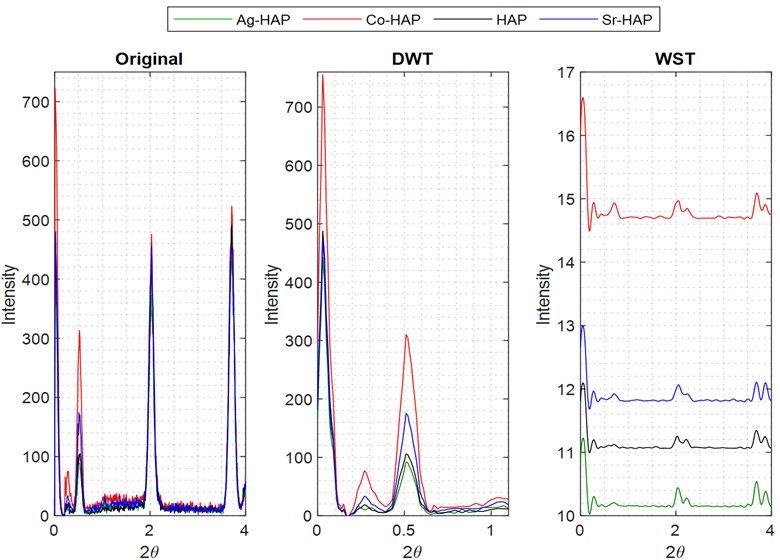The width and height of the screenshot is (780, 560).
Task: Select the Co-HAP legend label
Action: point(393,20)
